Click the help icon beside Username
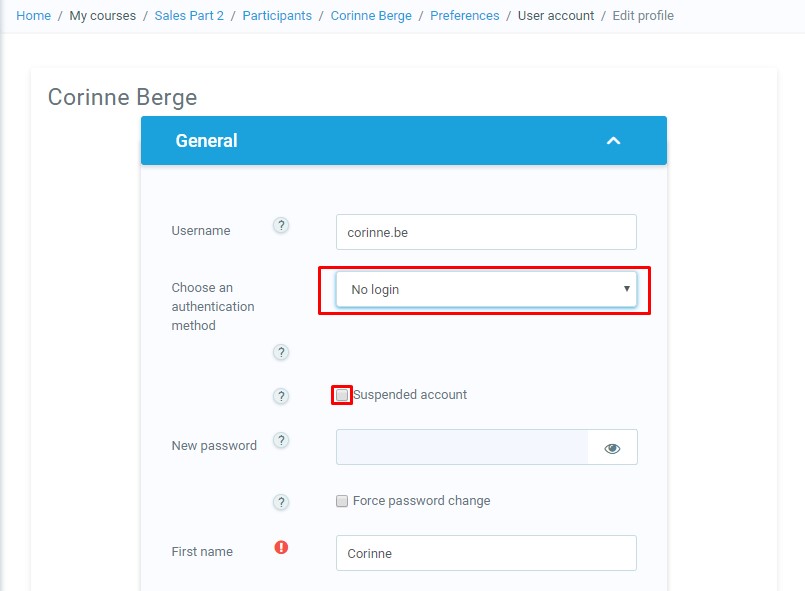The height and width of the screenshot is (591, 805). point(281,226)
